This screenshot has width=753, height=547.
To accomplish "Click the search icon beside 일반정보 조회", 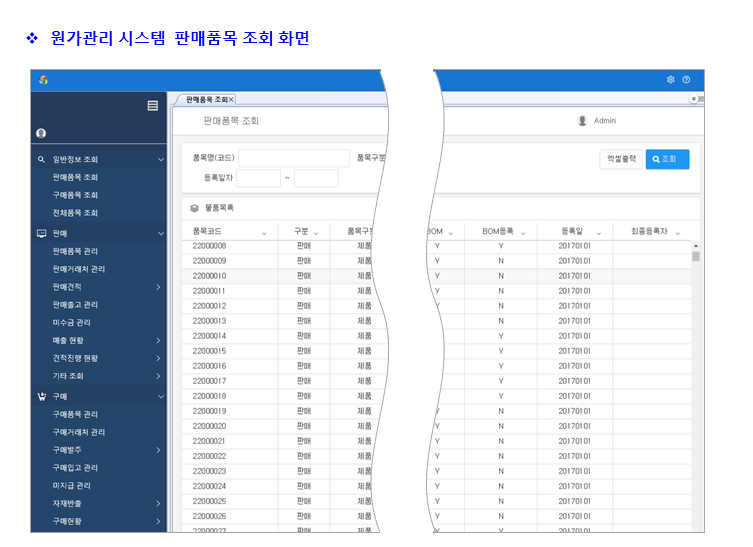I will 41,159.
